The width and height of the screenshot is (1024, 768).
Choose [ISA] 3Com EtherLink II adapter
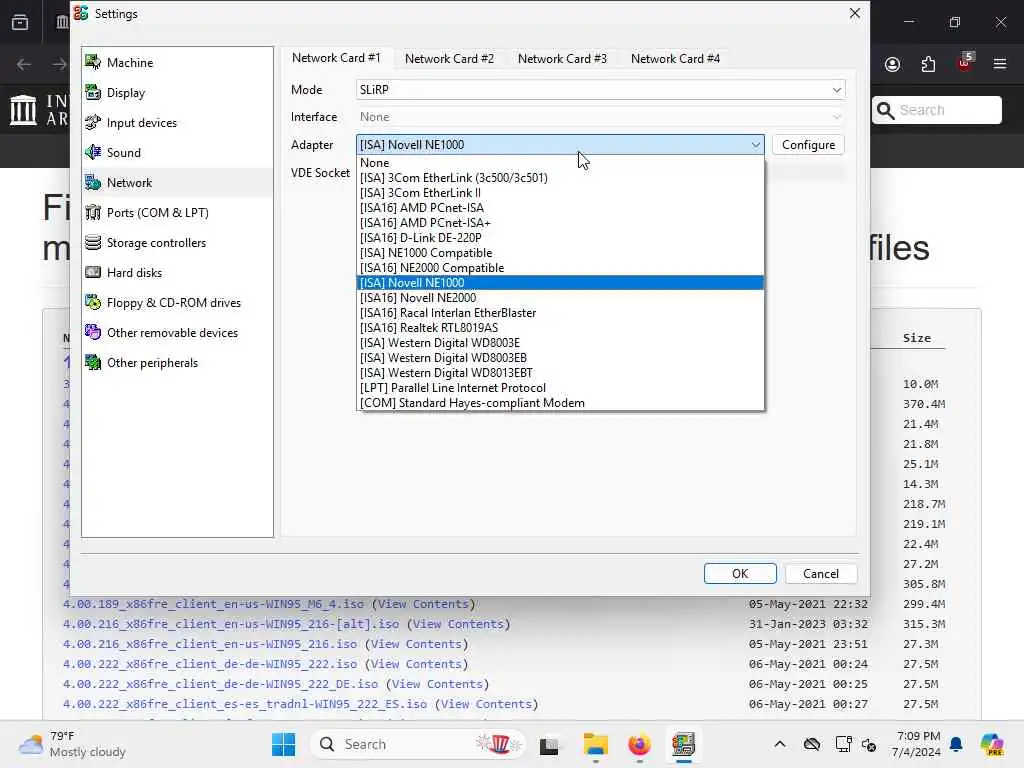[560, 193]
